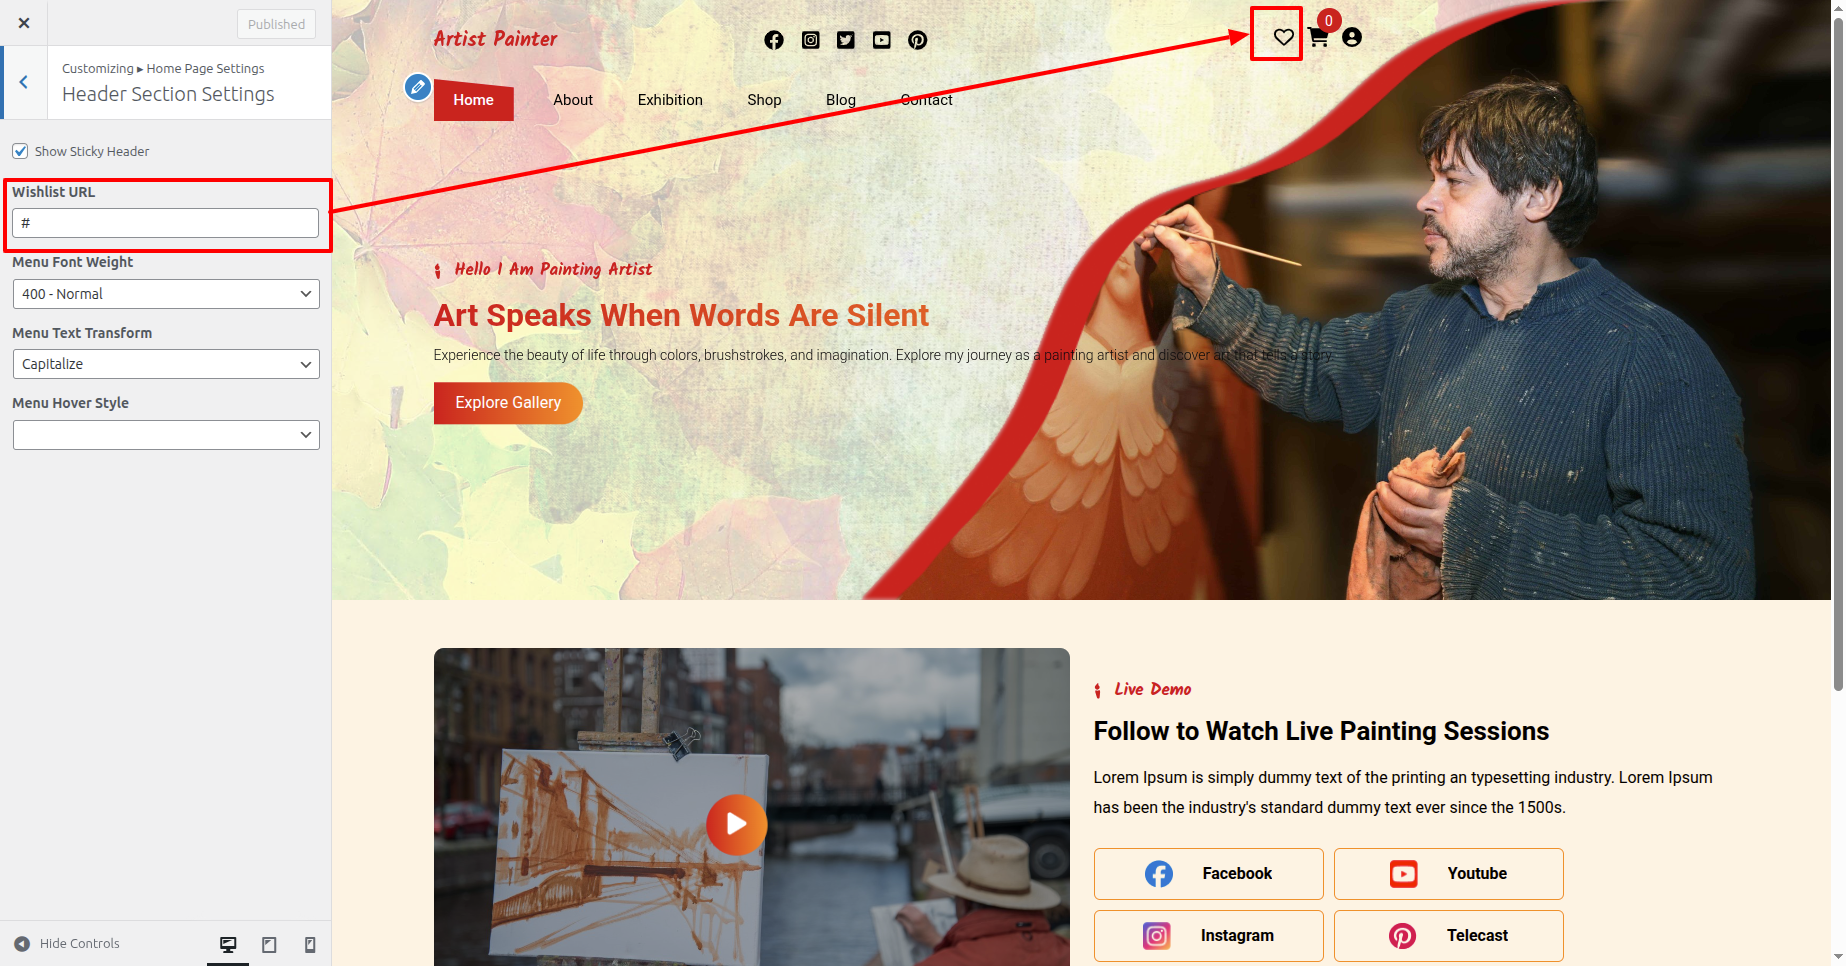Click the Explore Gallery button
The image size is (1846, 966).
click(x=508, y=403)
